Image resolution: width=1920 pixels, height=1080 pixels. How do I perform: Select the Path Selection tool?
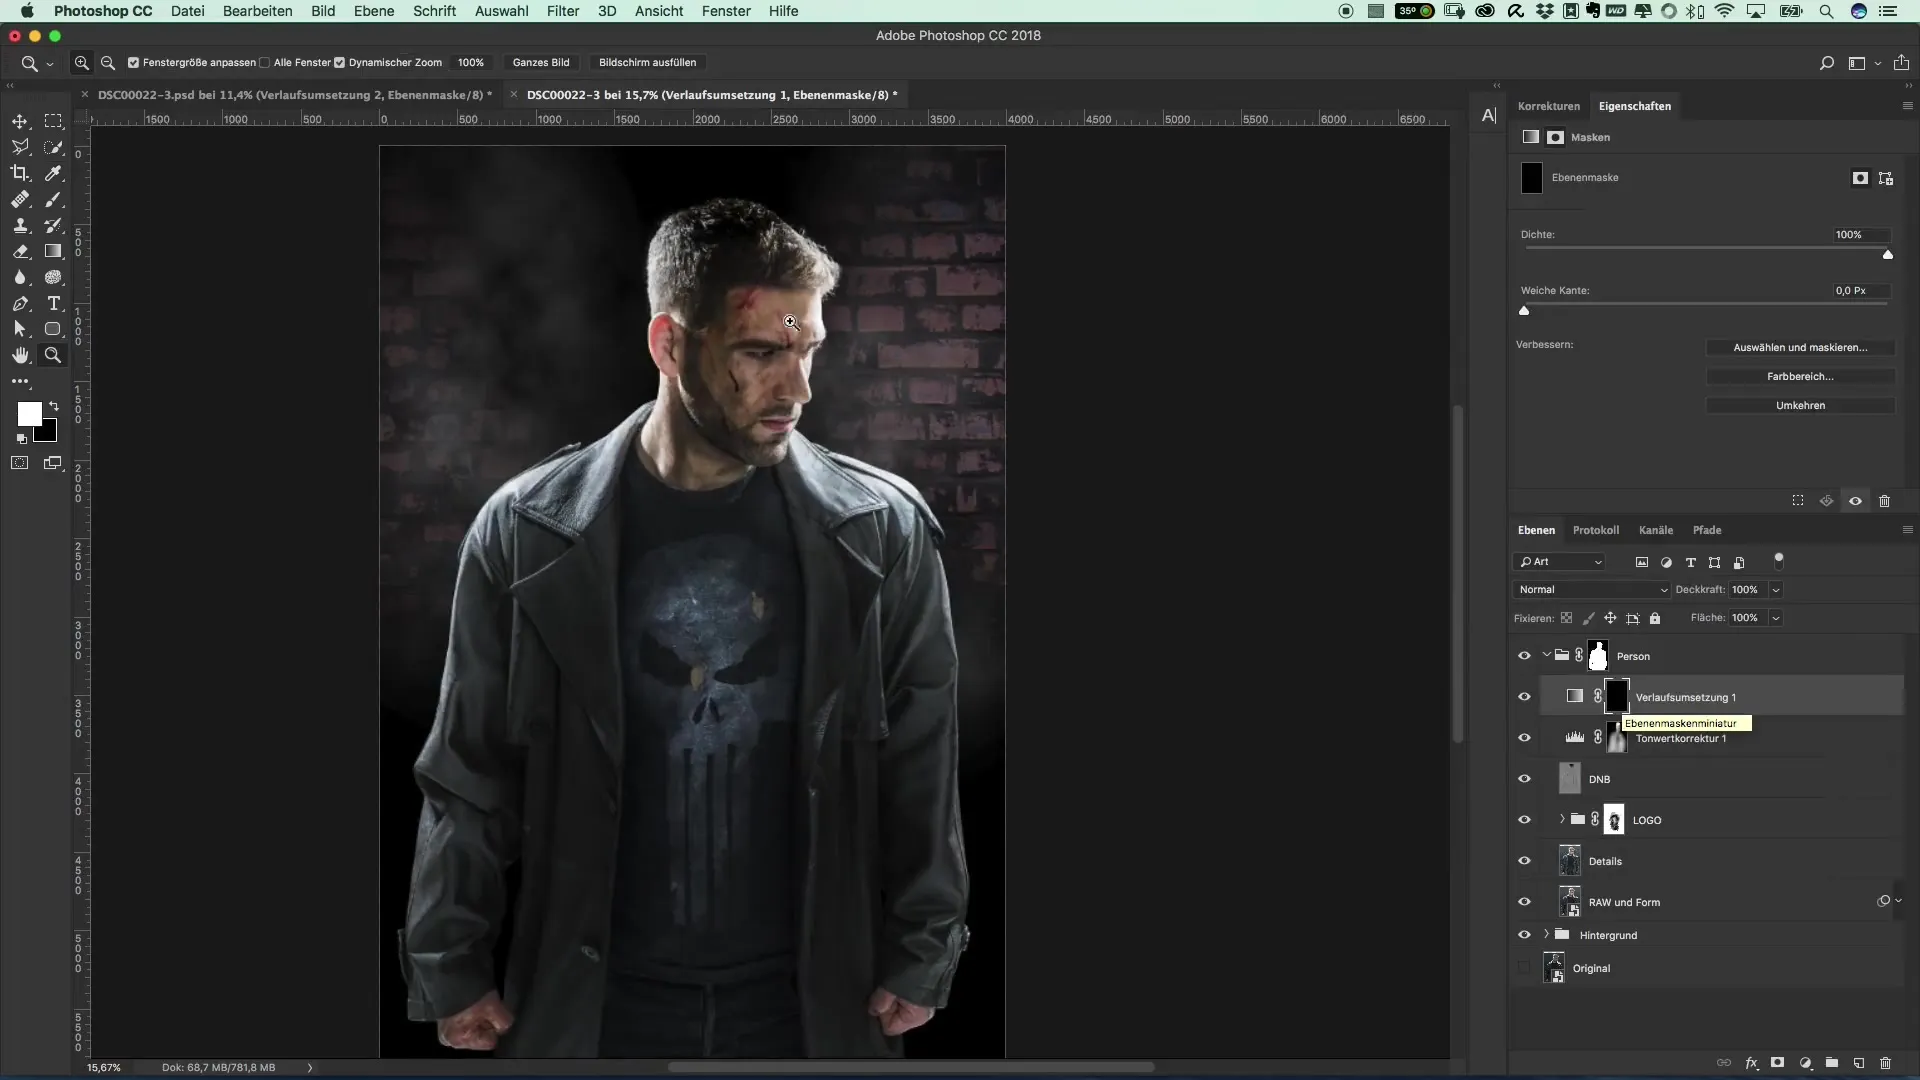coord(20,329)
